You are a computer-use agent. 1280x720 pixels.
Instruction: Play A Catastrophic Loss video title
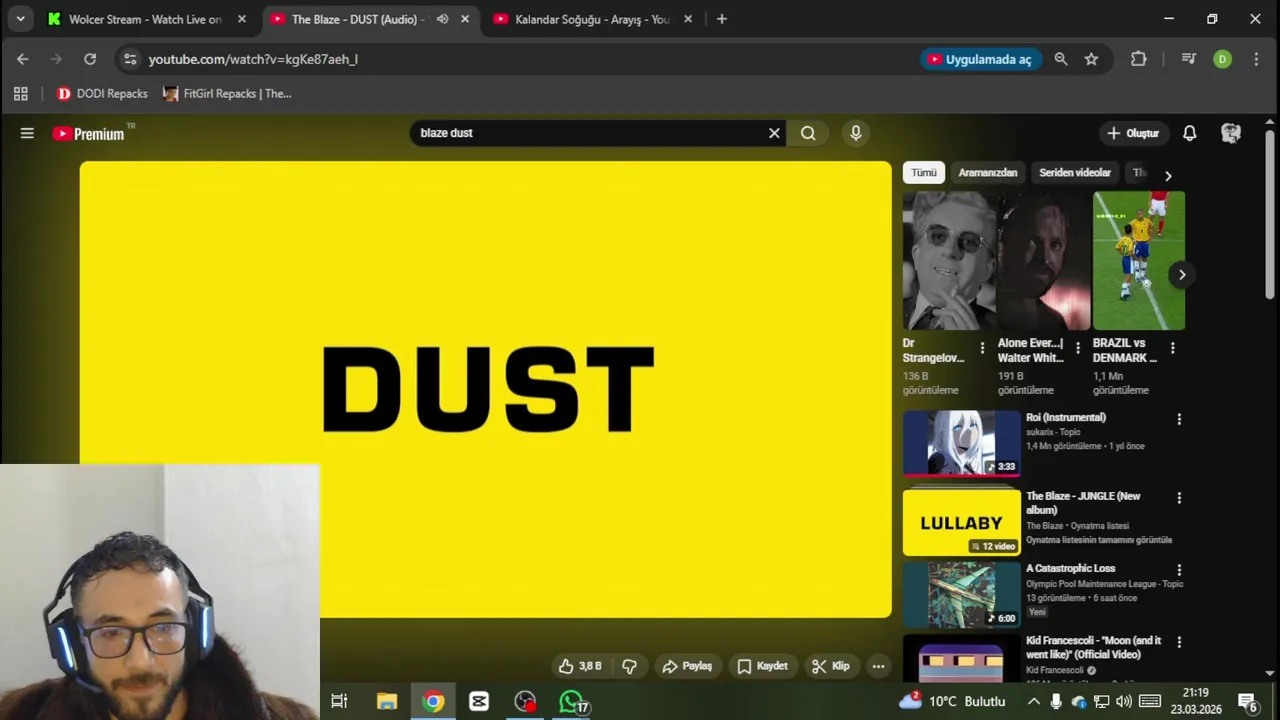(x=1070, y=568)
